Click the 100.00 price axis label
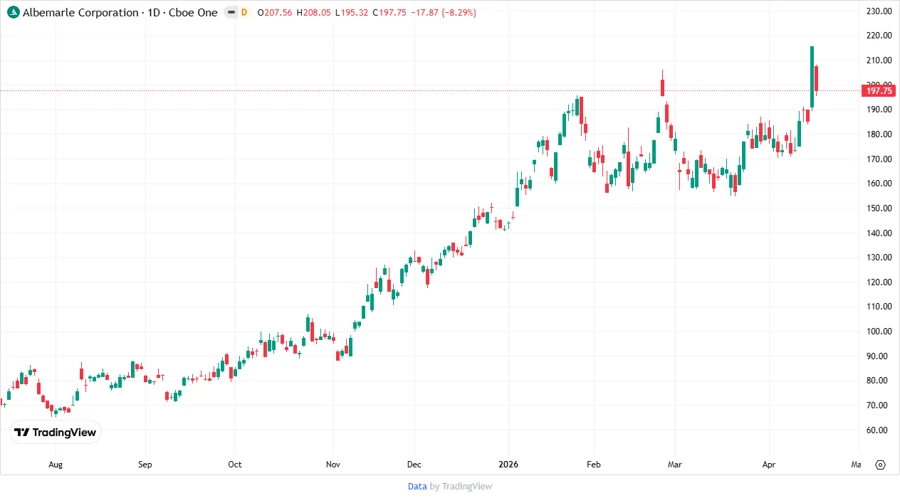Screen dimensions: 900x498 (879, 332)
